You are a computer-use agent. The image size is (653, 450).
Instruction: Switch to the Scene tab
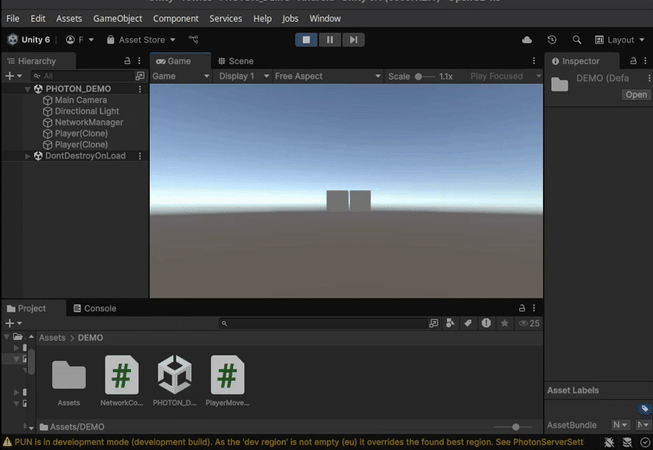tap(235, 61)
